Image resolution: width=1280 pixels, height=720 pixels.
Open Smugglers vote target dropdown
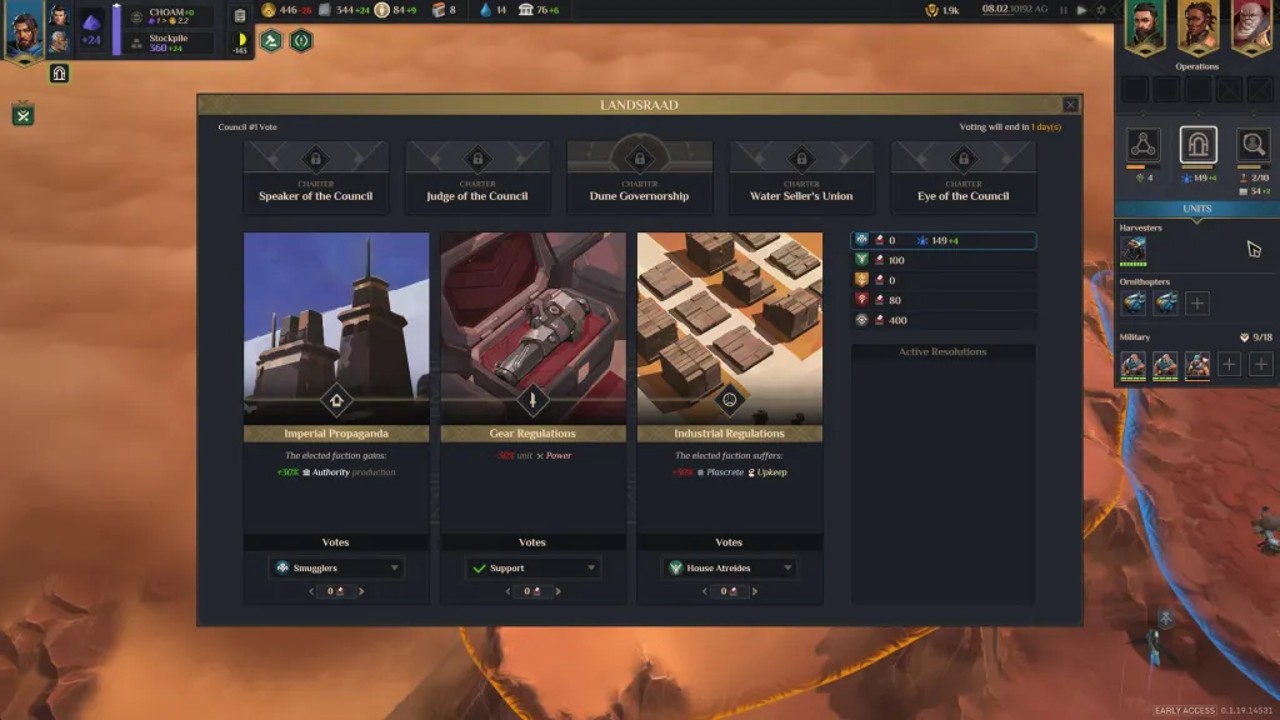[x=336, y=568]
